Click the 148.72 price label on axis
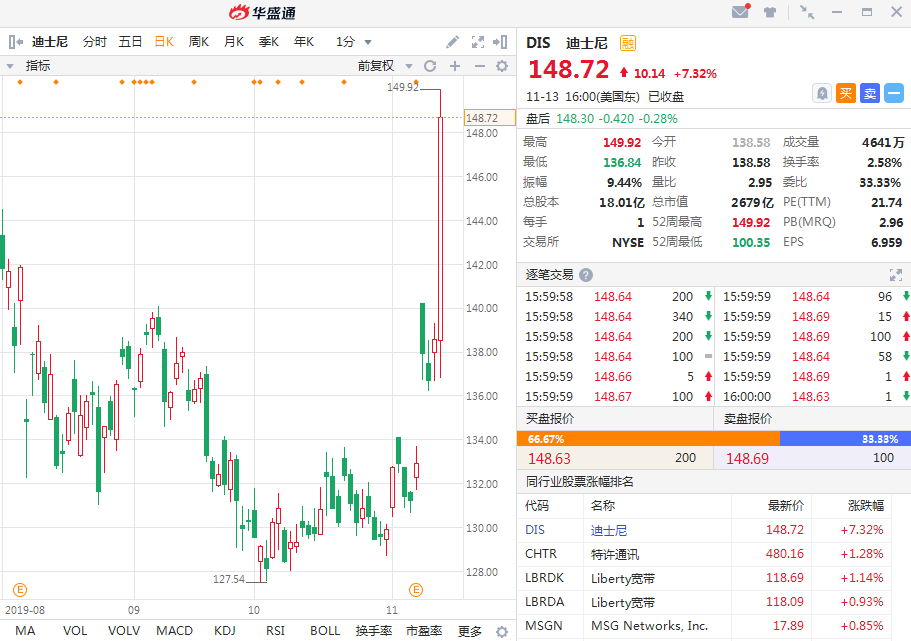 [490, 118]
